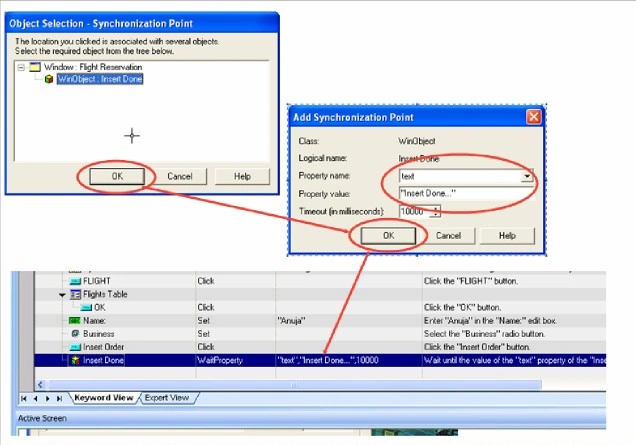Close the Add Synchronization Point dialog

click(533, 117)
